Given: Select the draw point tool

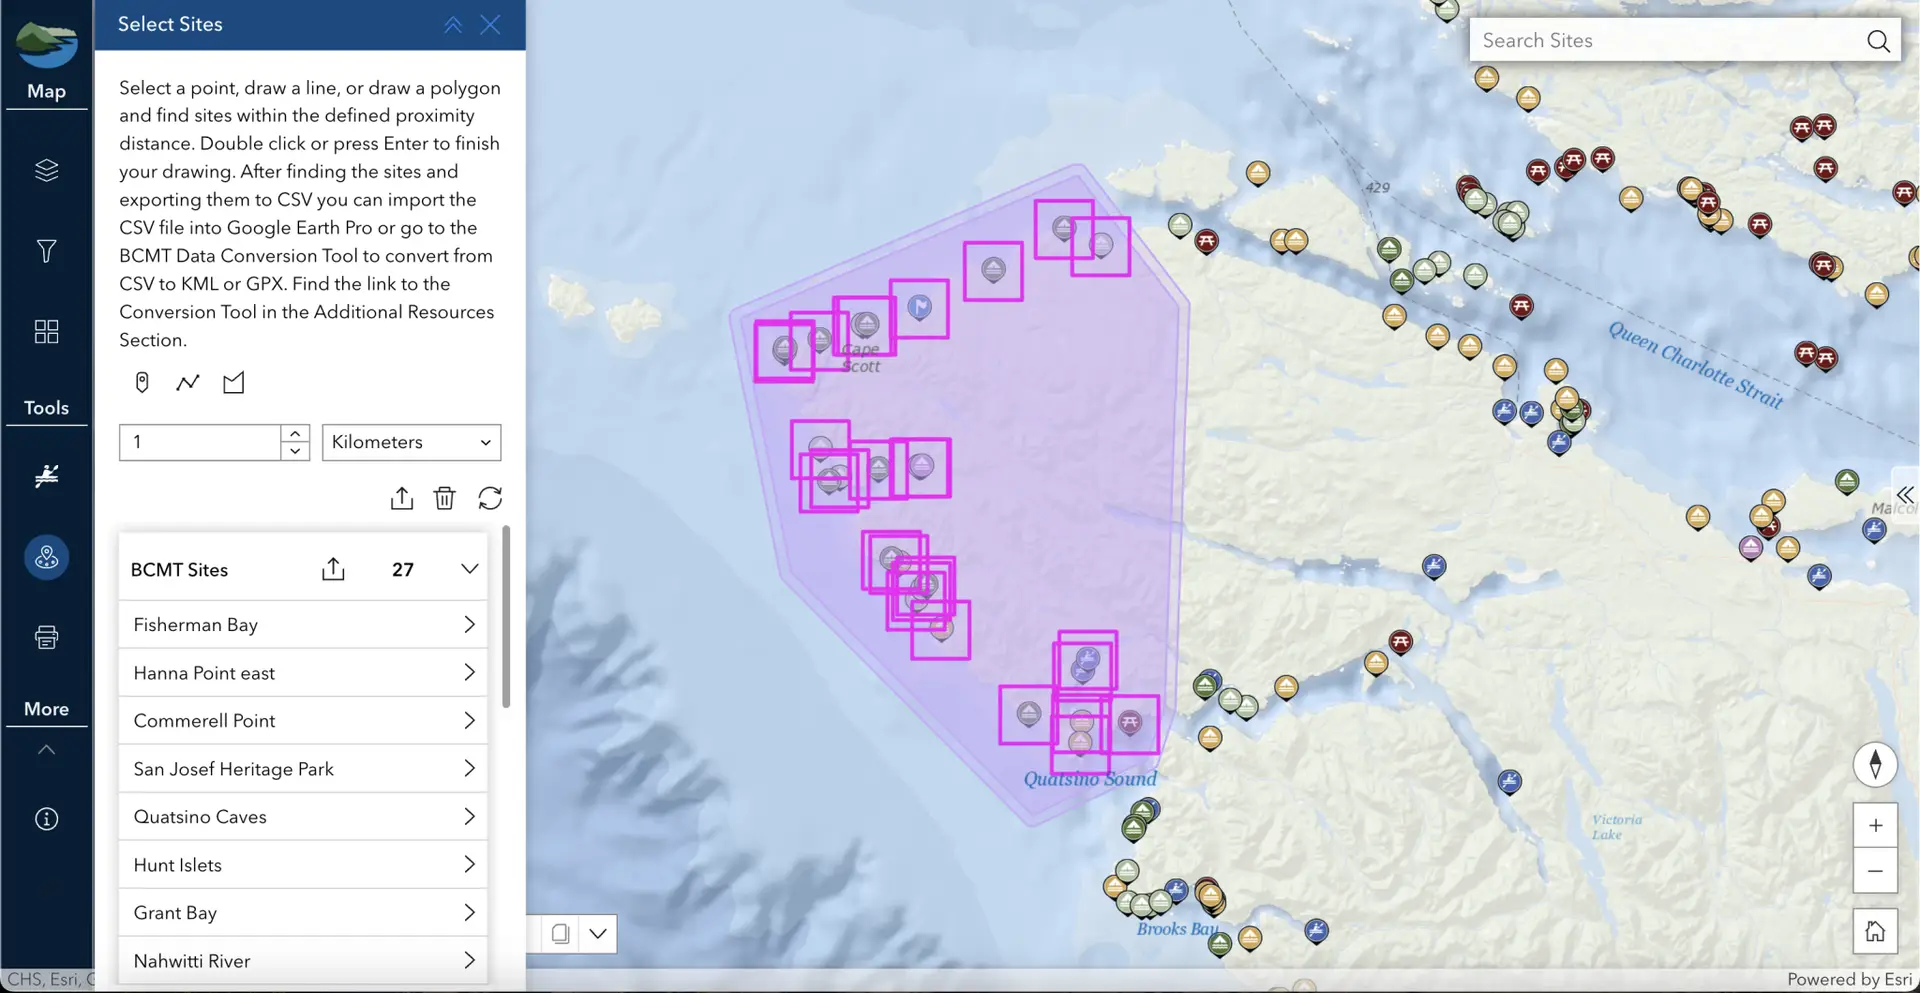Looking at the screenshot, I should click(142, 383).
